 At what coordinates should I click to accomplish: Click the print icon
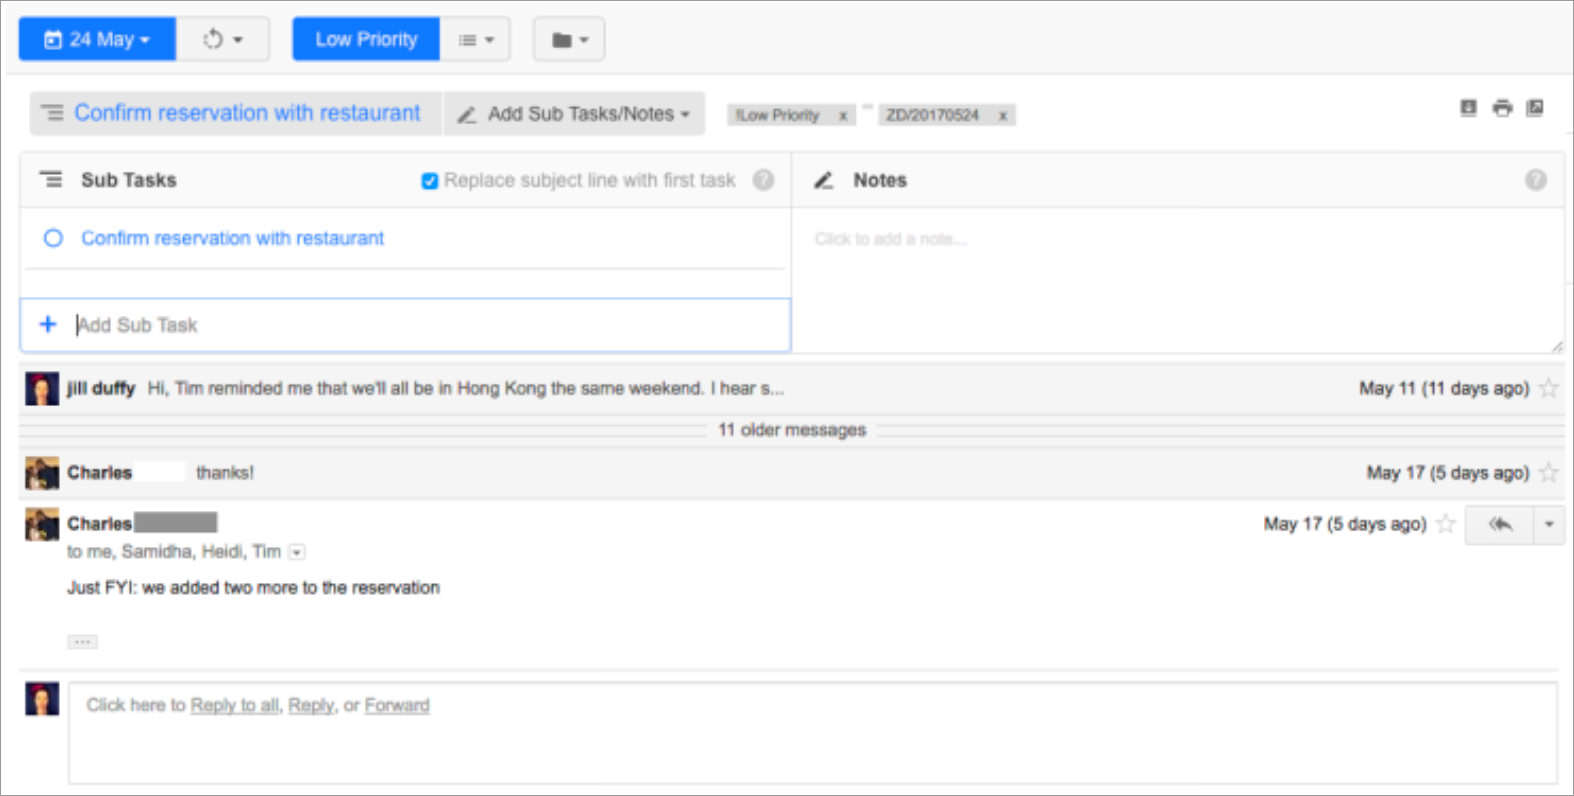(1502, 108)
